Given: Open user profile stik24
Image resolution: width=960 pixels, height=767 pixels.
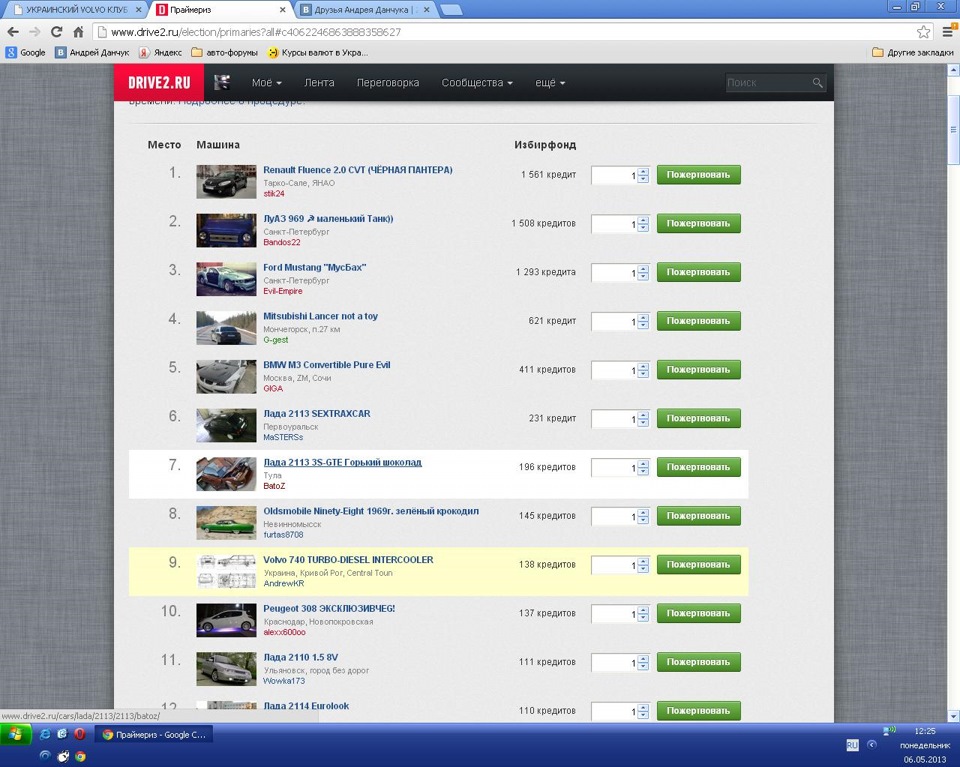Looking at the screenshot, I should pos(274,193).
